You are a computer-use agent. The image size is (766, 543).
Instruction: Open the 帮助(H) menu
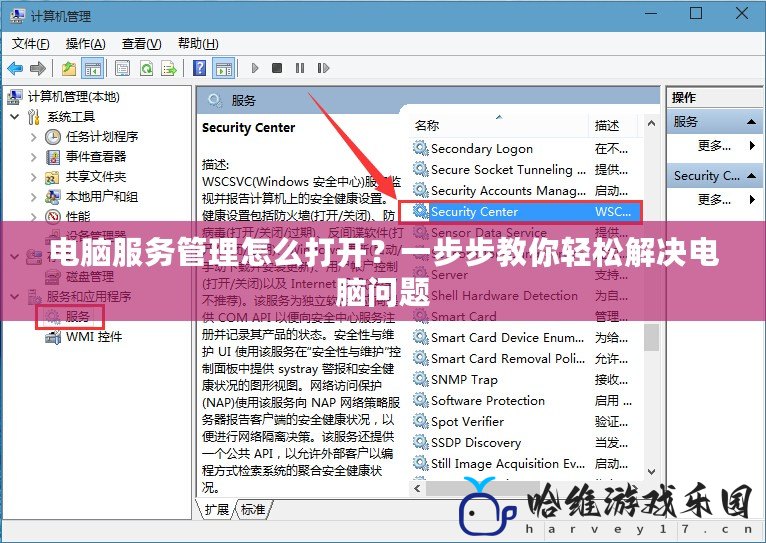click(x=198, y=44)
